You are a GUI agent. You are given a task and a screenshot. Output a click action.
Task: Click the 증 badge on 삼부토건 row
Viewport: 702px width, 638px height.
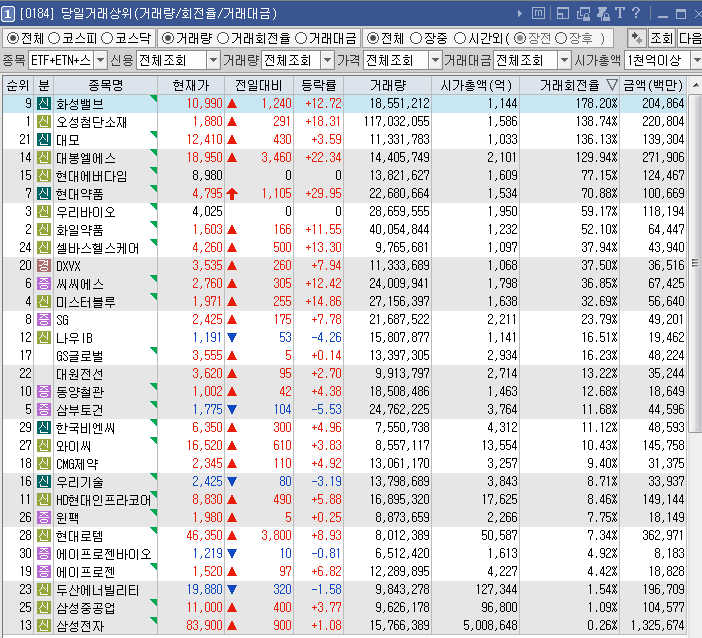43,409
